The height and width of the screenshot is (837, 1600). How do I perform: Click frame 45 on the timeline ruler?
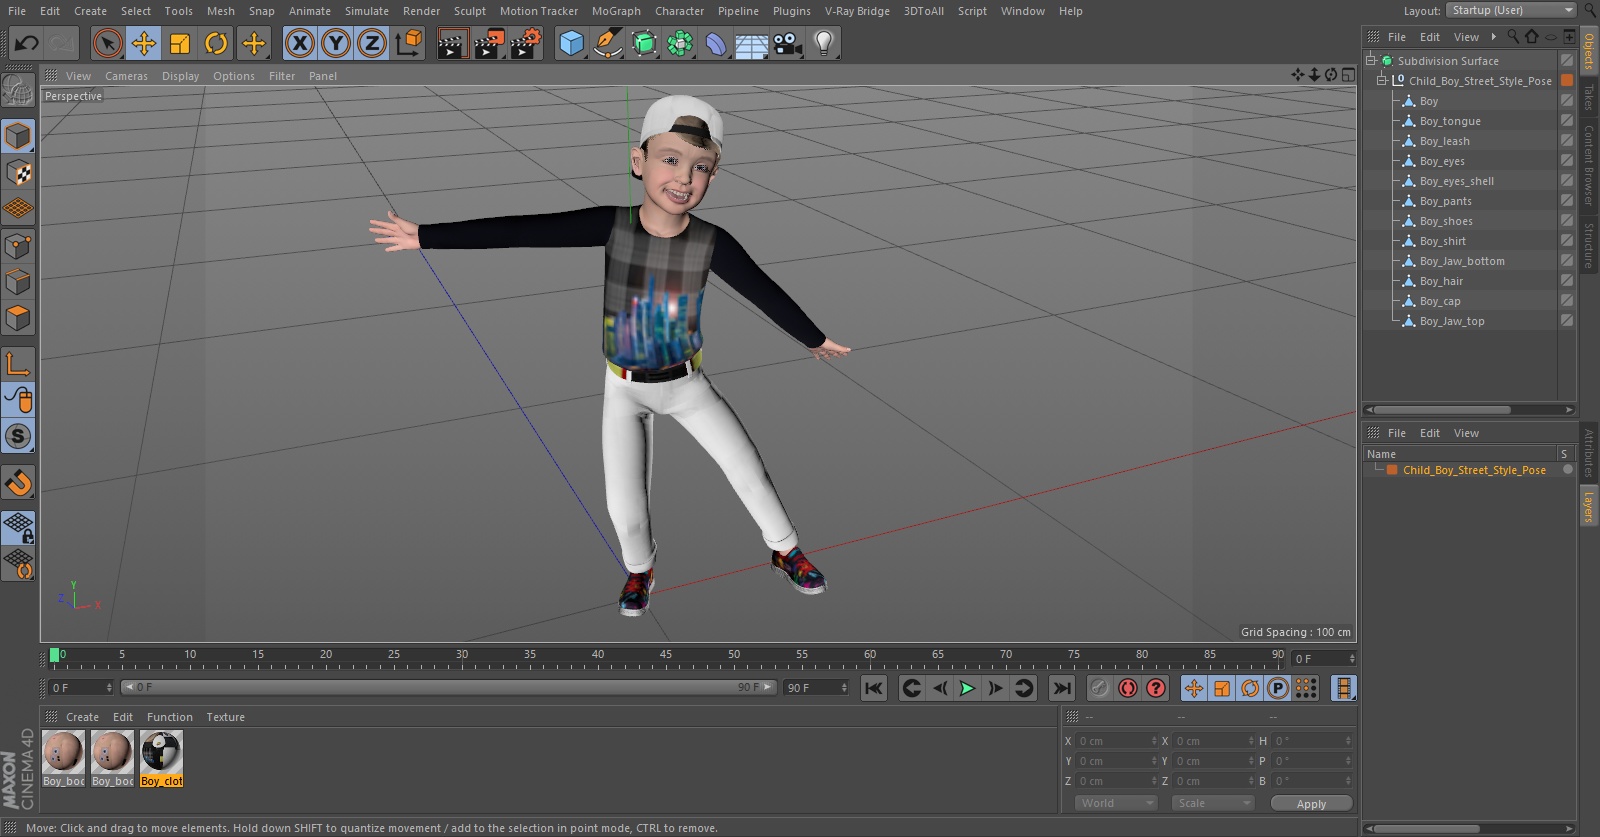coord(666,655)
